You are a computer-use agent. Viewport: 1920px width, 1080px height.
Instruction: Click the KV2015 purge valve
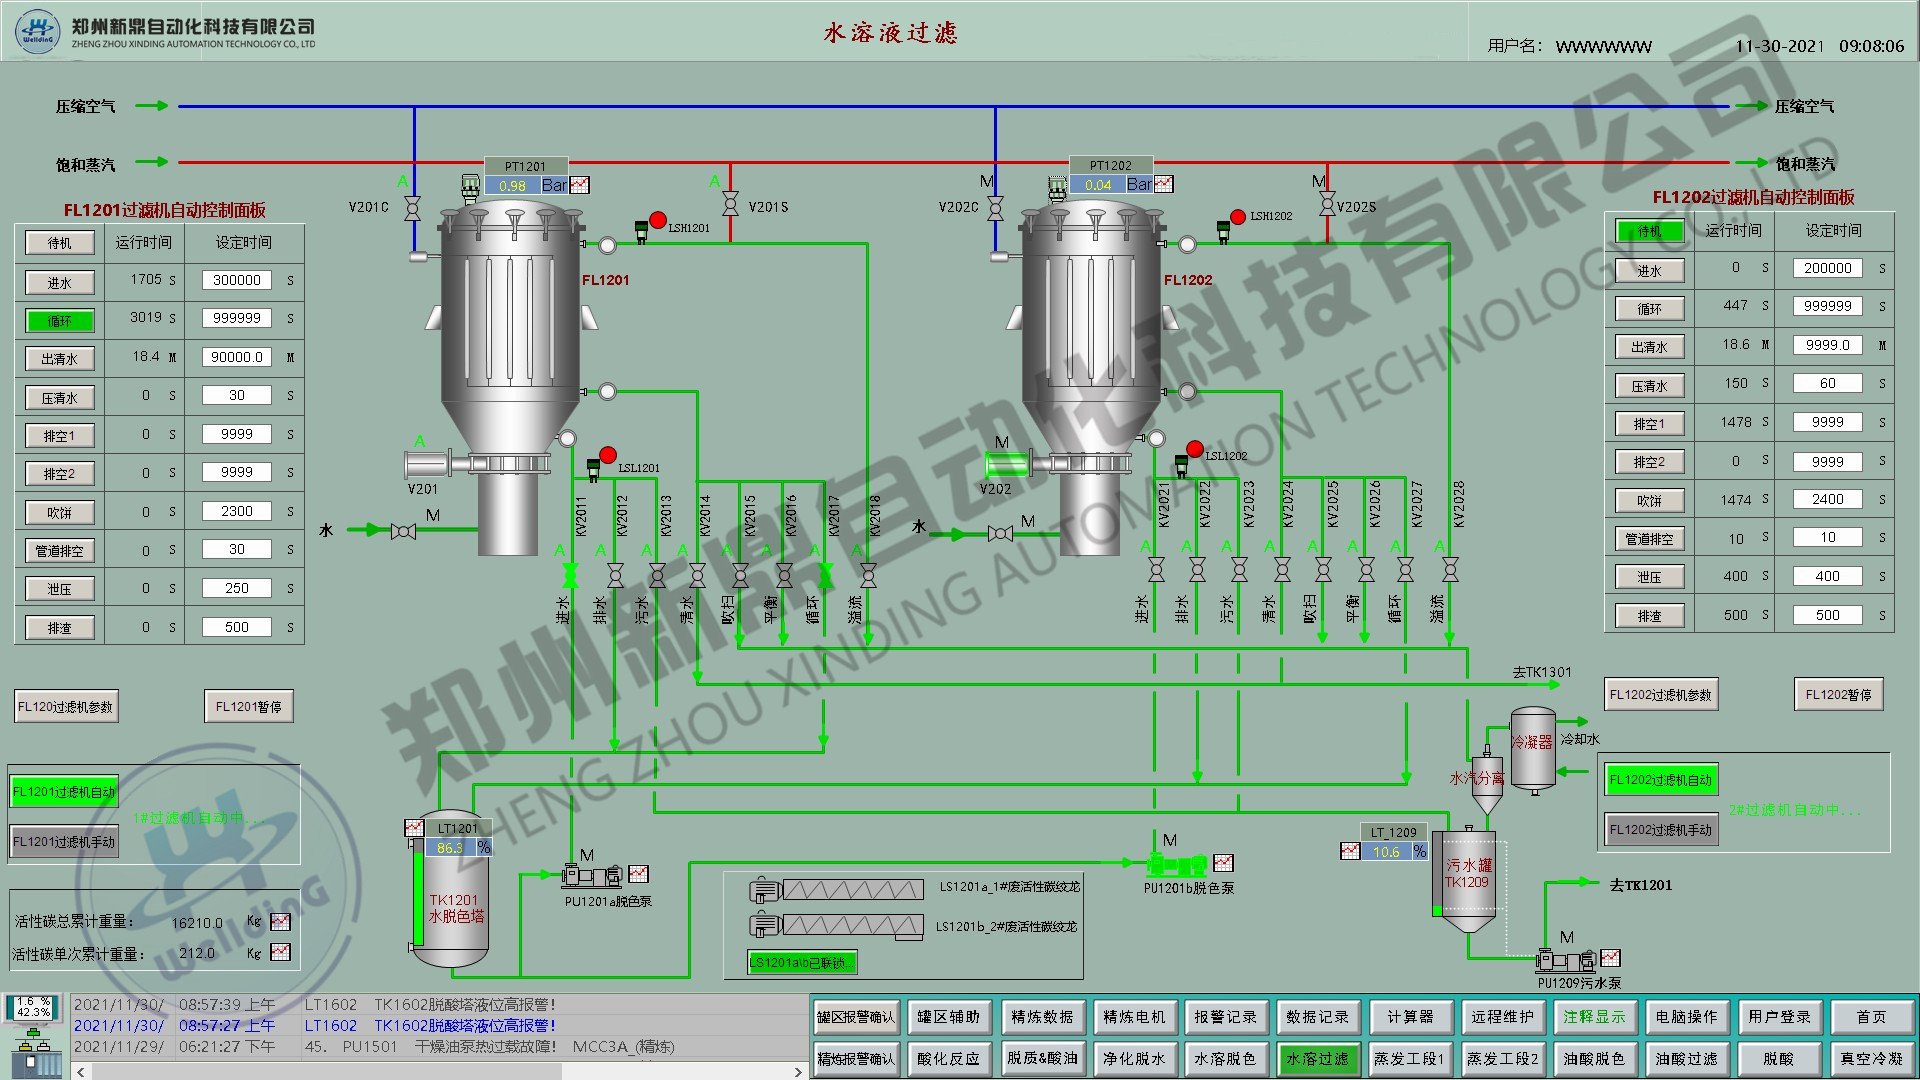(x=740, y=574)
